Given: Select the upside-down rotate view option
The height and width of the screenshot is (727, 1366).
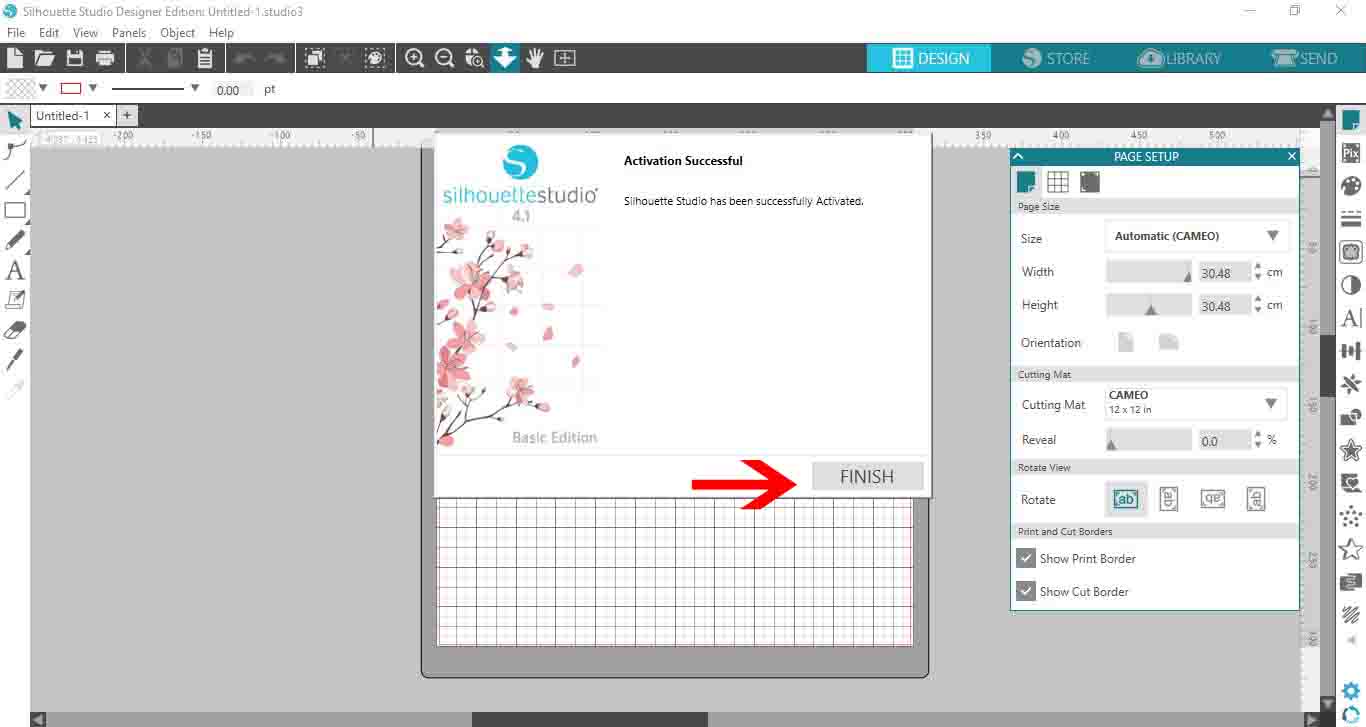Looking at the screenshot, I should (1212, 499).
